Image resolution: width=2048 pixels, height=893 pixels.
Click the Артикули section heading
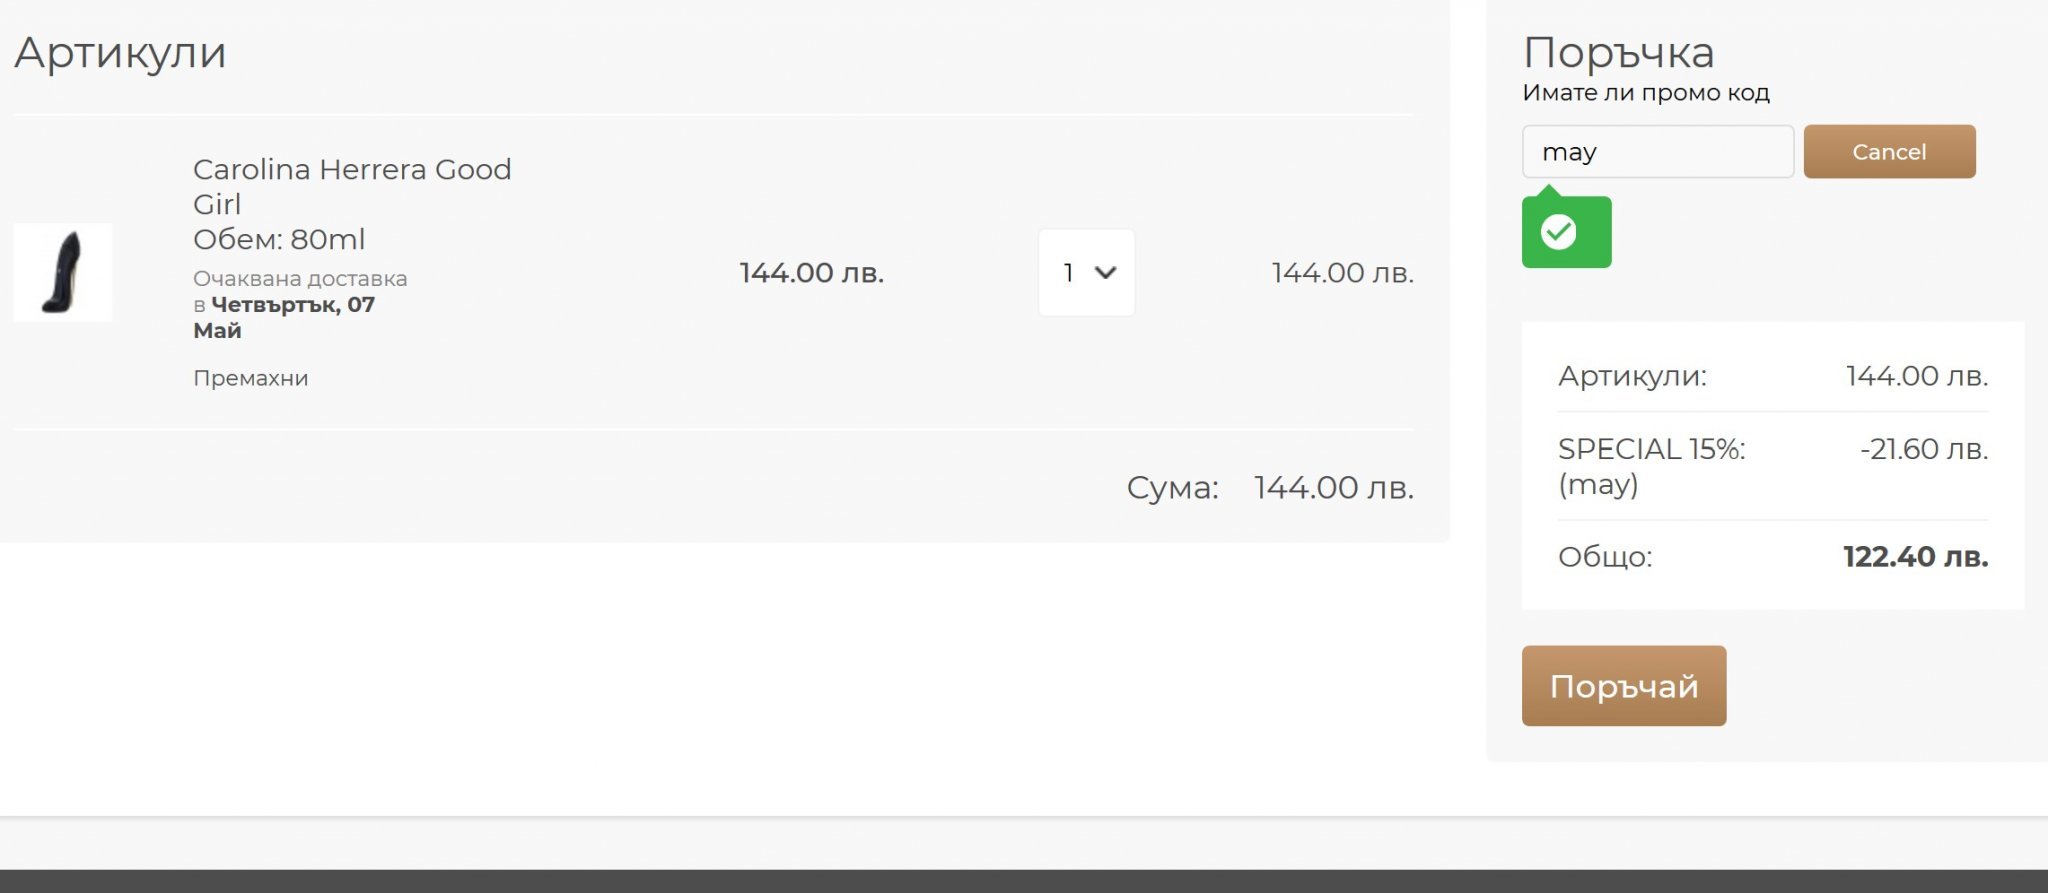click(x=120, y=52)
